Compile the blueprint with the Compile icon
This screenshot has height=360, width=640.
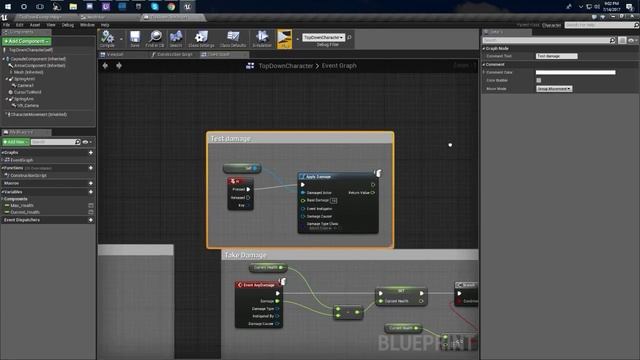pyautogui.click(x=107, y=39)
